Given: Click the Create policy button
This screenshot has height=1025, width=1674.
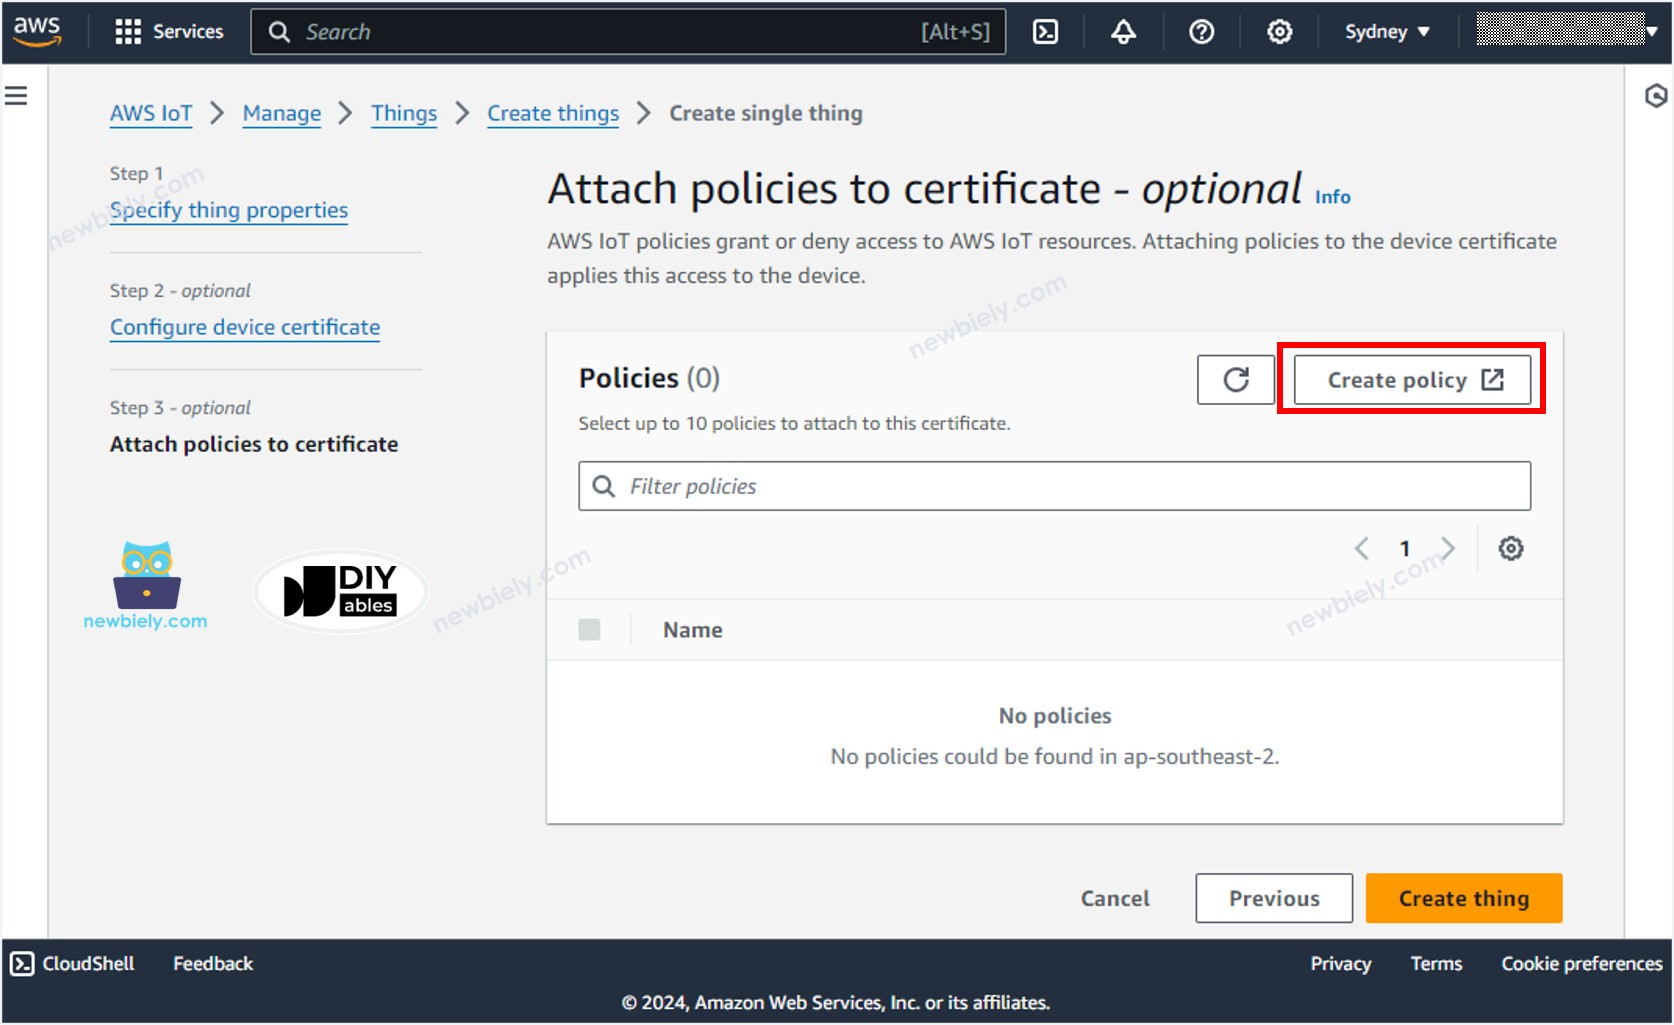Looking at the screenshot, I should 1410,380.
